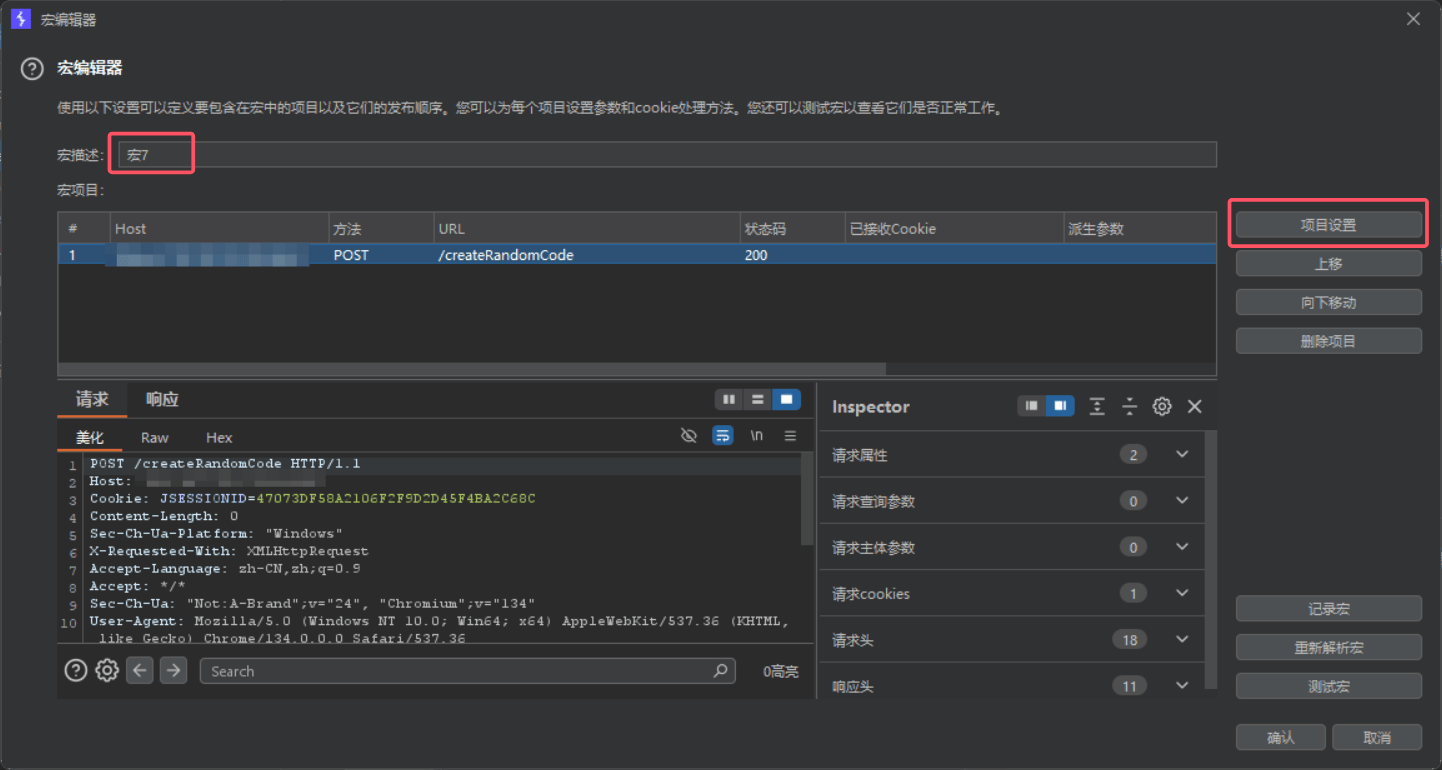Screen dimensions: 1442x770
Task: Open the message editor hamburger menu
Action: coord(790,436)
